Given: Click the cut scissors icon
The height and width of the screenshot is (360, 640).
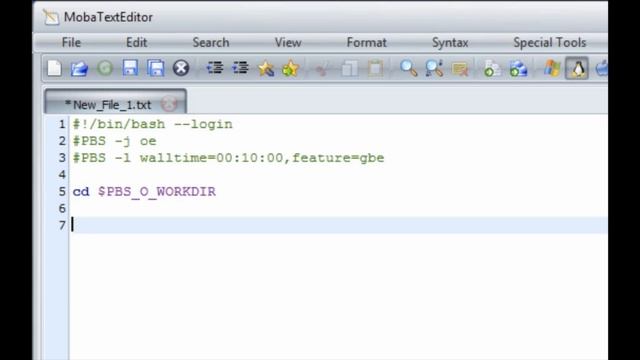Looking at the screenshot, I should tap(322, 69).
